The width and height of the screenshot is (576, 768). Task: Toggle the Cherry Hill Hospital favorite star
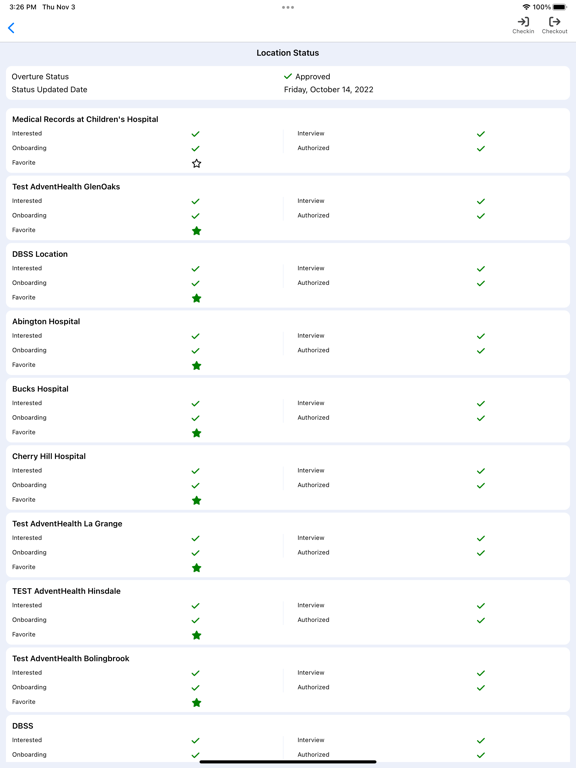pyautogui.click(x=196, y=501)
